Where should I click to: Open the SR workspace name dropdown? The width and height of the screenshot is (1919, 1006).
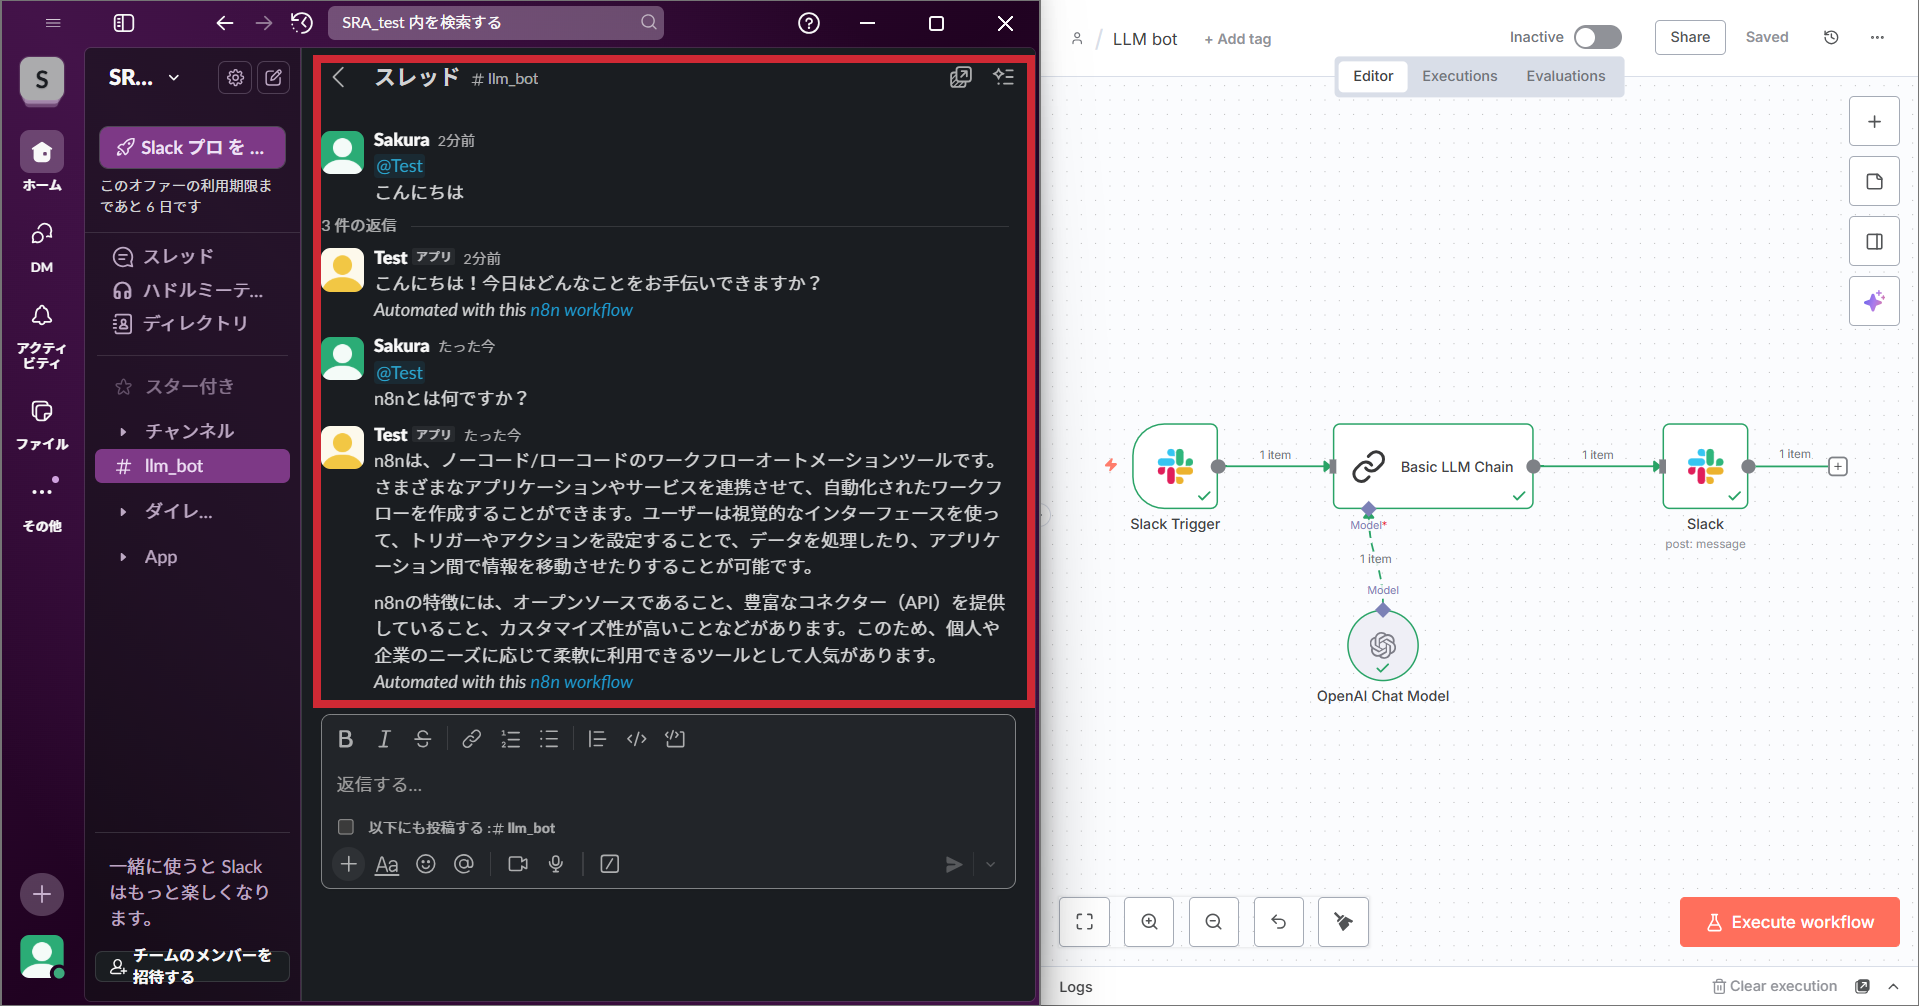tap(145, 78)
